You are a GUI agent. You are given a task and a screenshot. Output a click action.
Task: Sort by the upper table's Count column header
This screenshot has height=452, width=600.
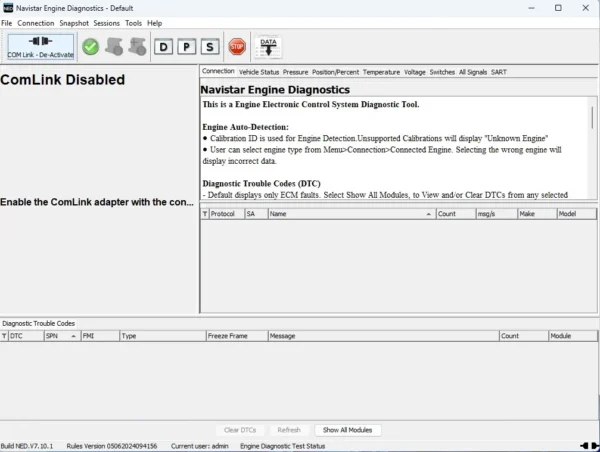tap(456, 214)
